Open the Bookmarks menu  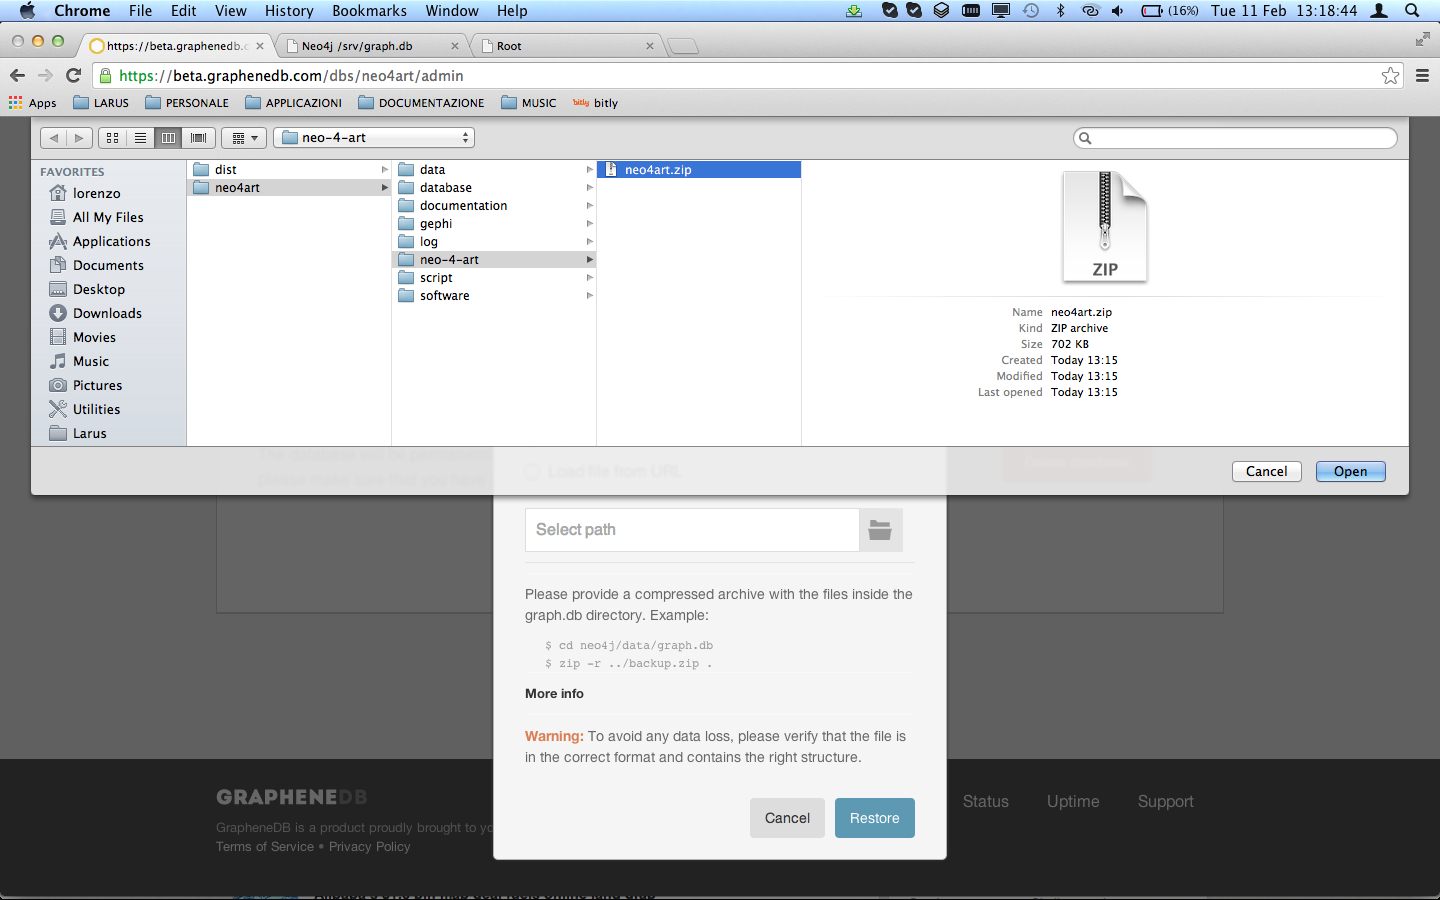(369, 11)
